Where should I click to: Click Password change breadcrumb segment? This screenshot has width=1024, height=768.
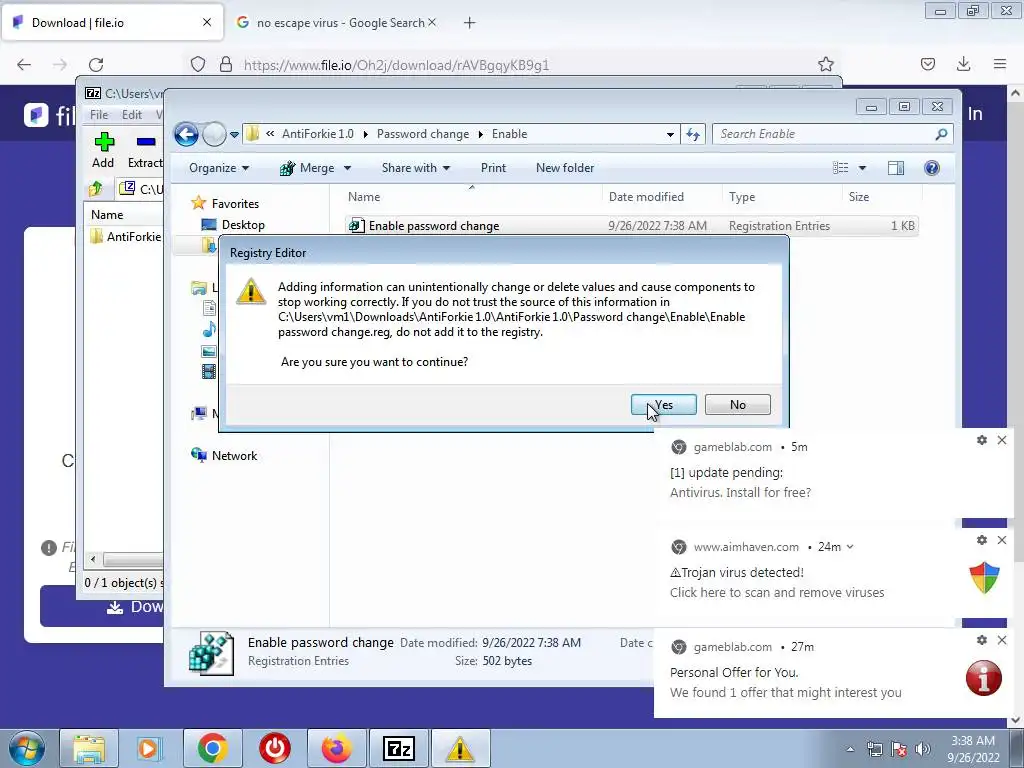(423, 134)
